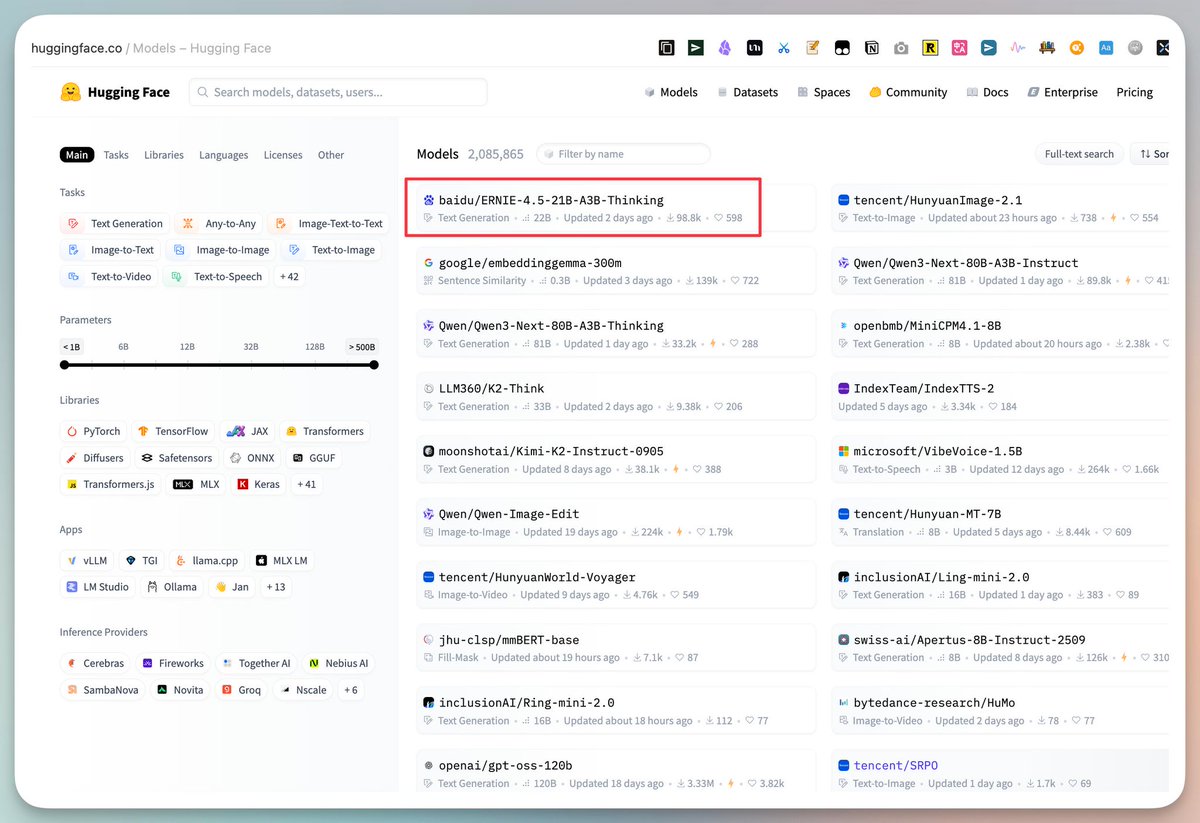Screen dimensions: 1200x823
Task: Select the LM Studio app filter
Action: [x=97, y=587]
